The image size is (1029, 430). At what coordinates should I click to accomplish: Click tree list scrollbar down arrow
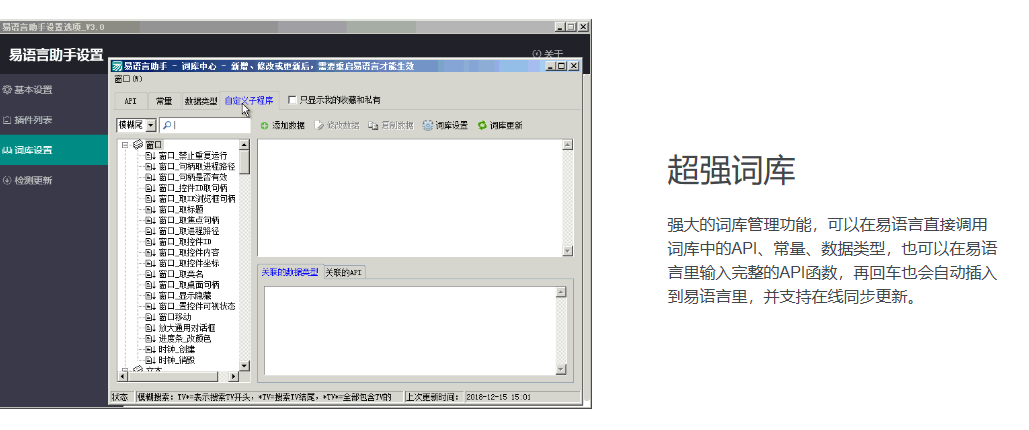pyautogui.click(x=244, y=366)
